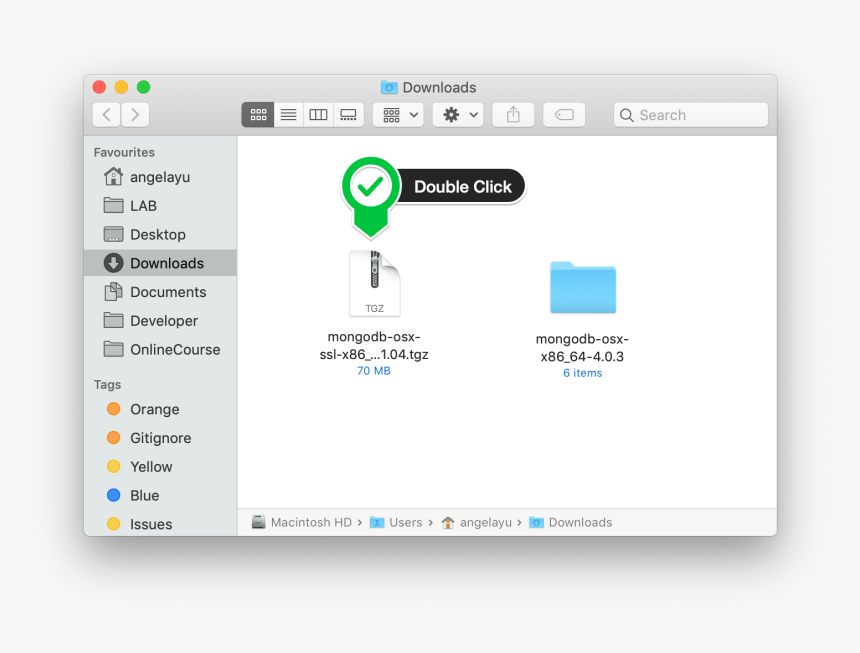Maximize the Finder window with green button

coord(144,87)
